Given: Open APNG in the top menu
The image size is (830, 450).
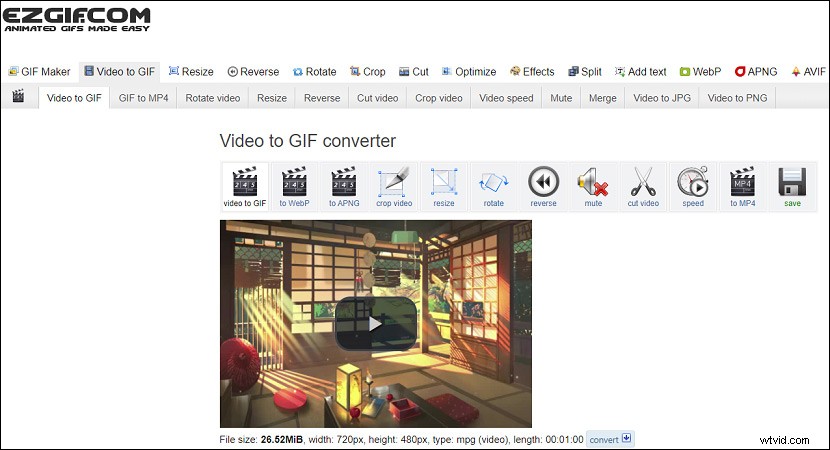Looking at the screenshot, I should (x=756, y=71).
